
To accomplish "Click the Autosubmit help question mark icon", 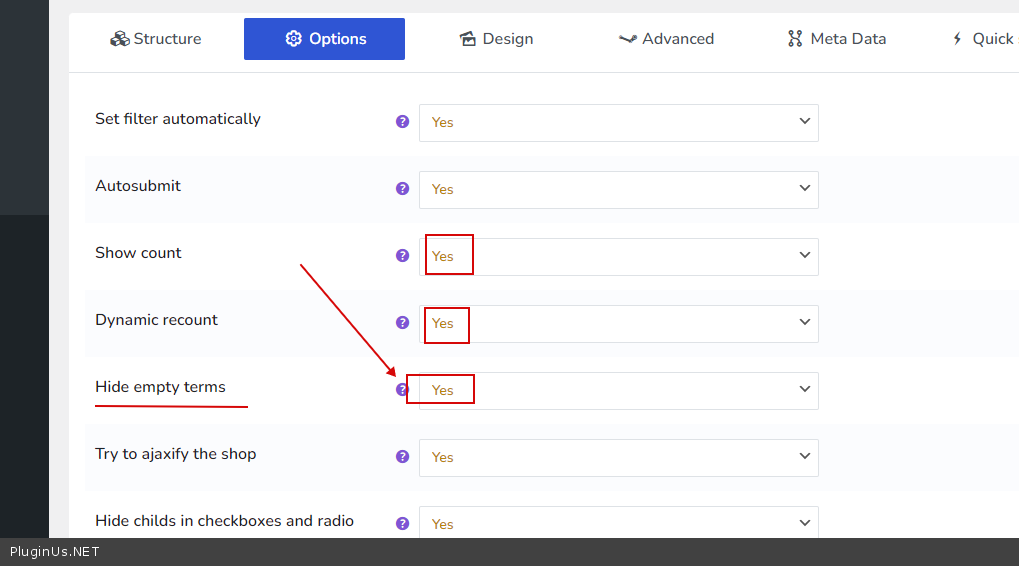I will click(402, 189).
